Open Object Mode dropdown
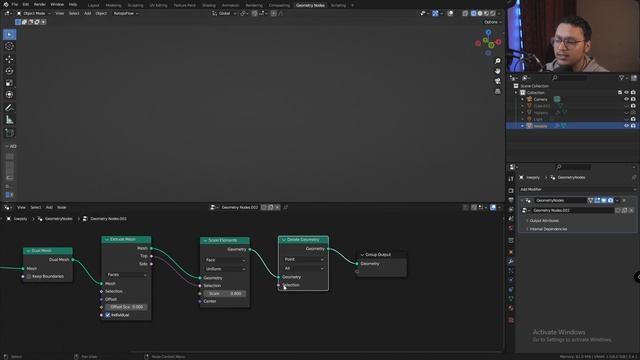 click(33, 13)
